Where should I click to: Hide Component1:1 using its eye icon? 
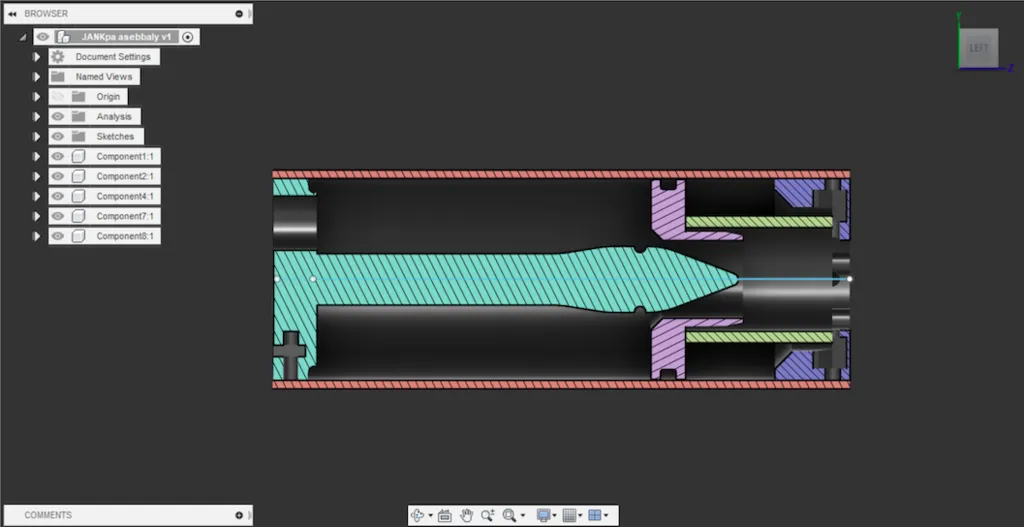(x=58, y=157)
